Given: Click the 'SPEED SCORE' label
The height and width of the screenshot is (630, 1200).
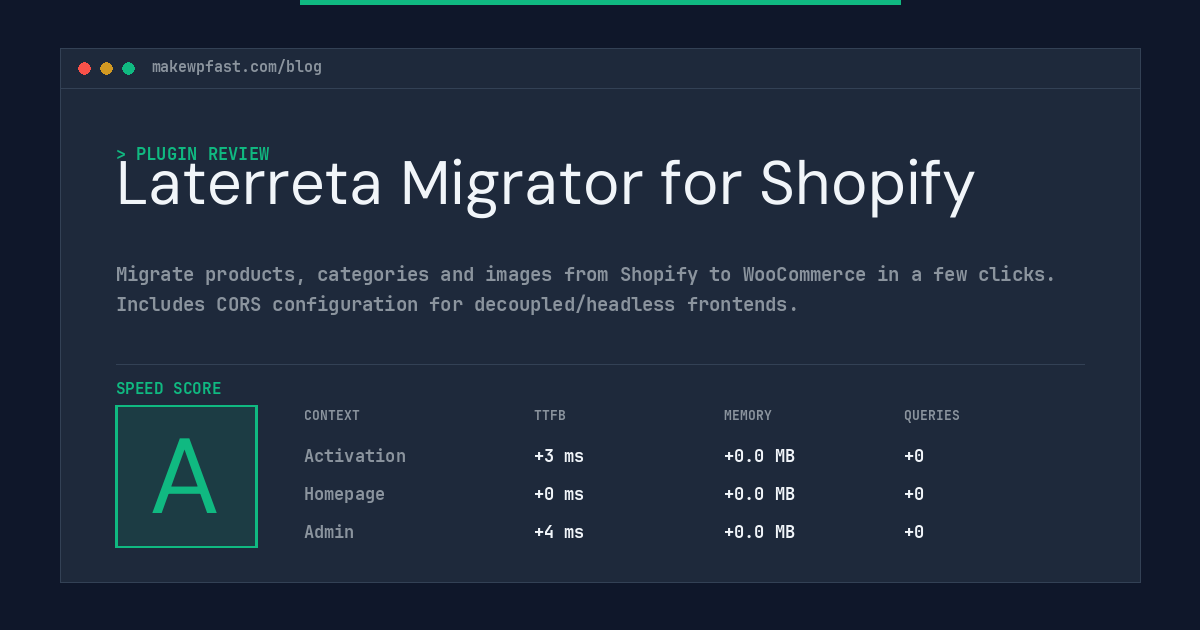Looking at the screenshot, I should (169, 388).
